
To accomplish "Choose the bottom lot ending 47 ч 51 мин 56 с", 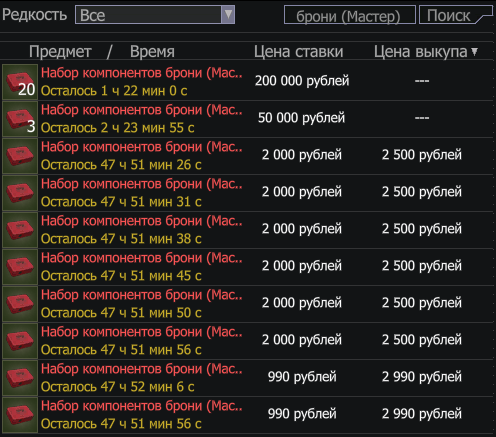I will (247, 415).
